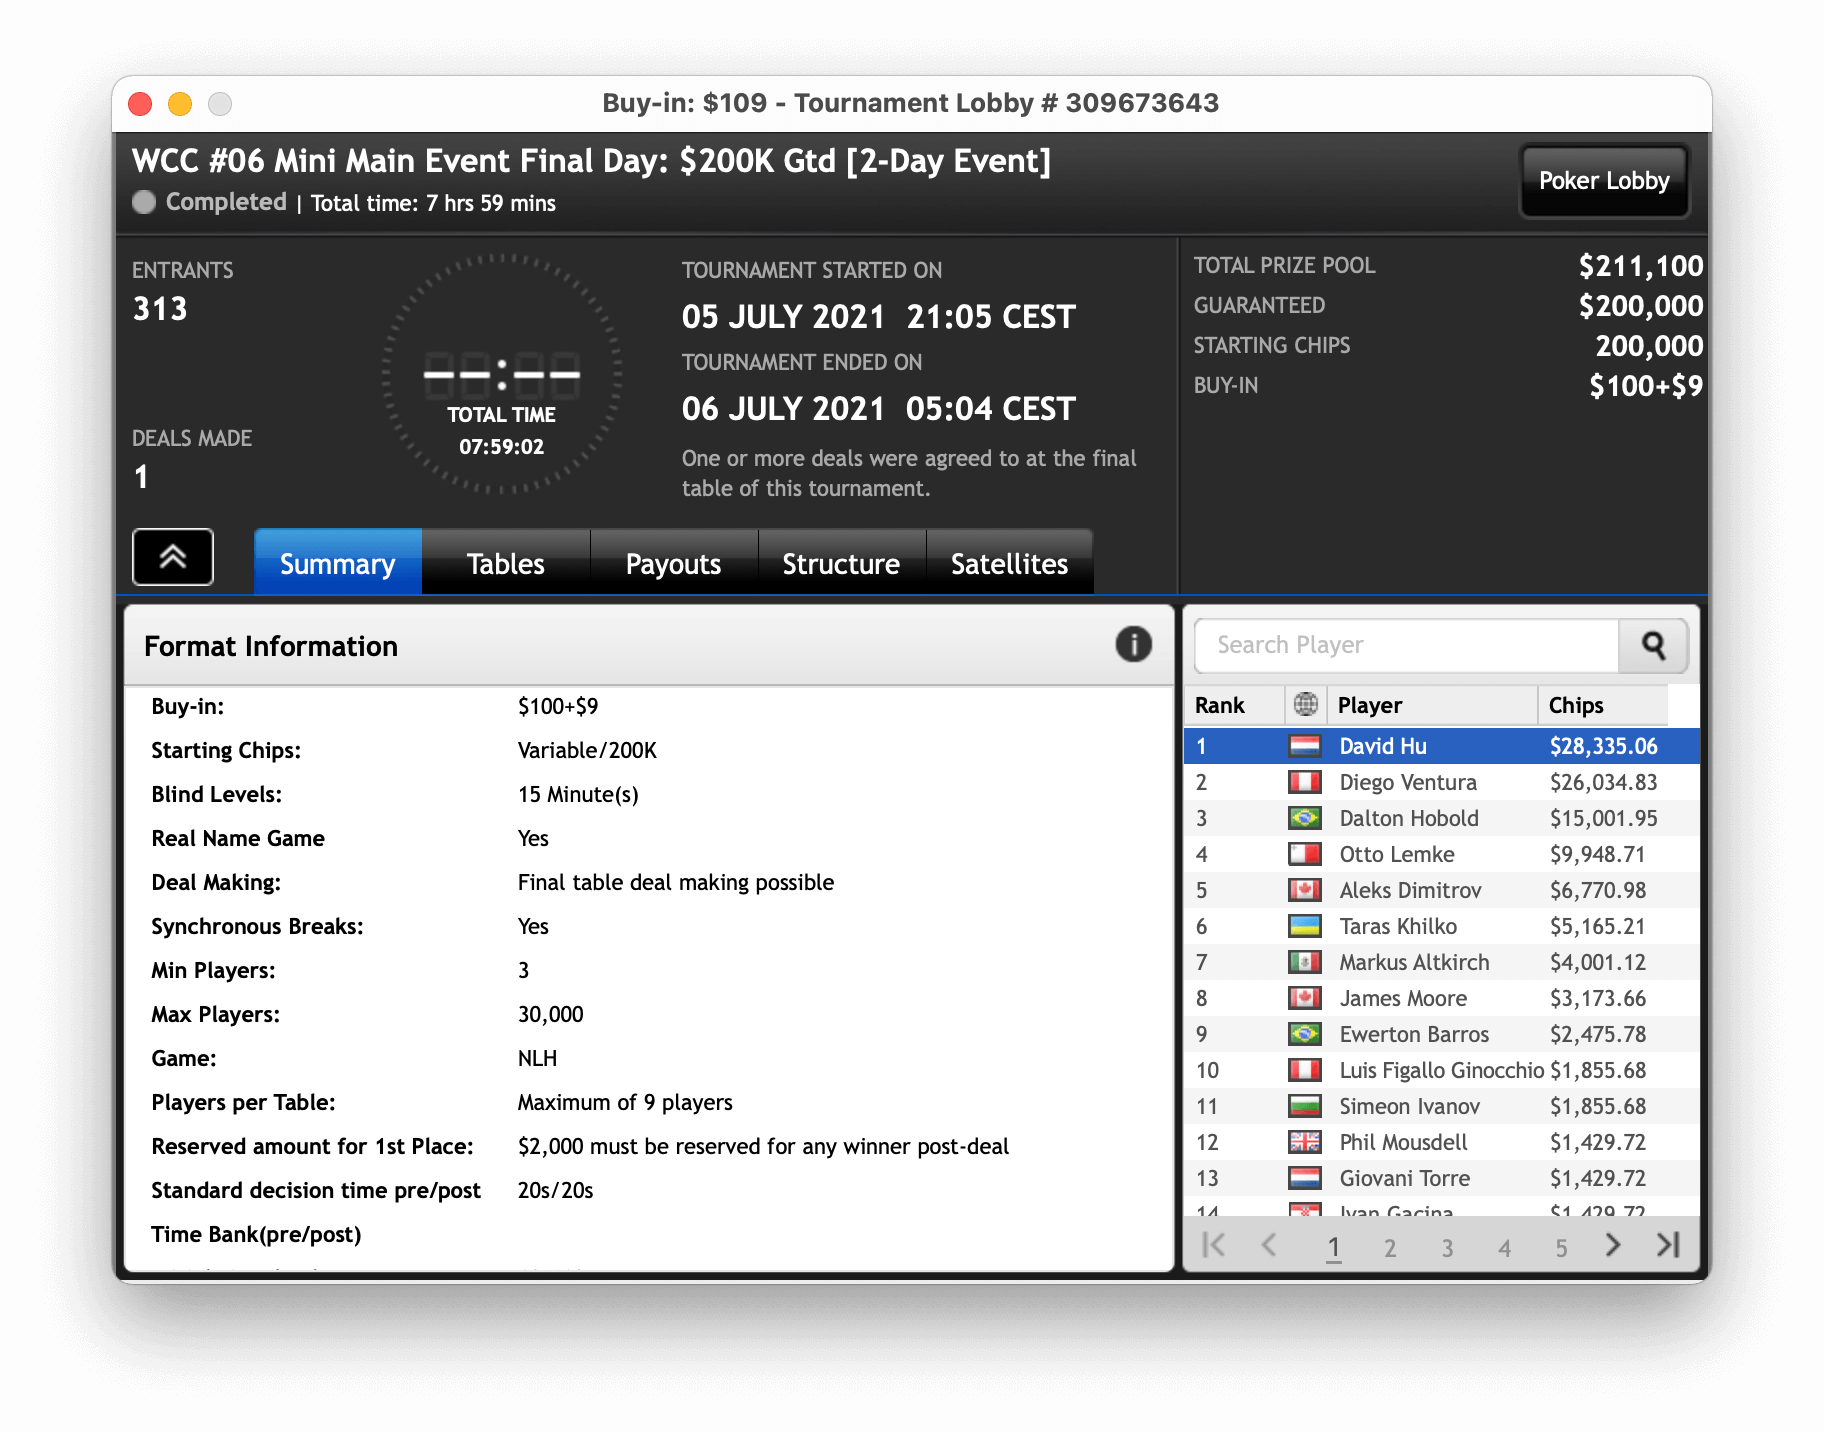
Task: Jump to first page of player list
Action: (x=1214, y=1245)
